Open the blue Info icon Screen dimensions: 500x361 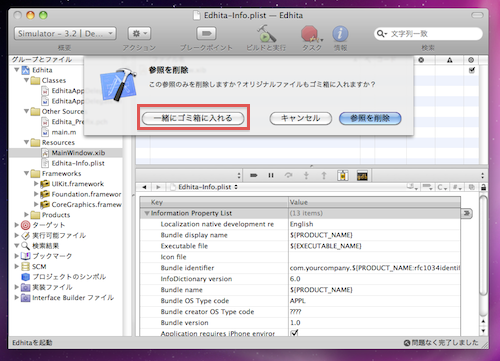click(340, 34)
